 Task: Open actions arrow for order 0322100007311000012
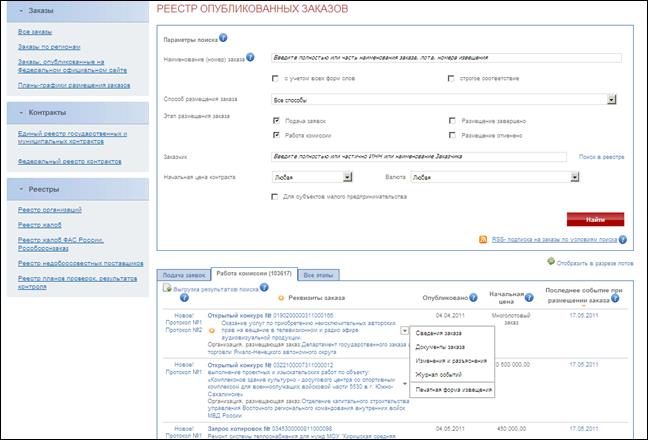[x=405, y=383]
